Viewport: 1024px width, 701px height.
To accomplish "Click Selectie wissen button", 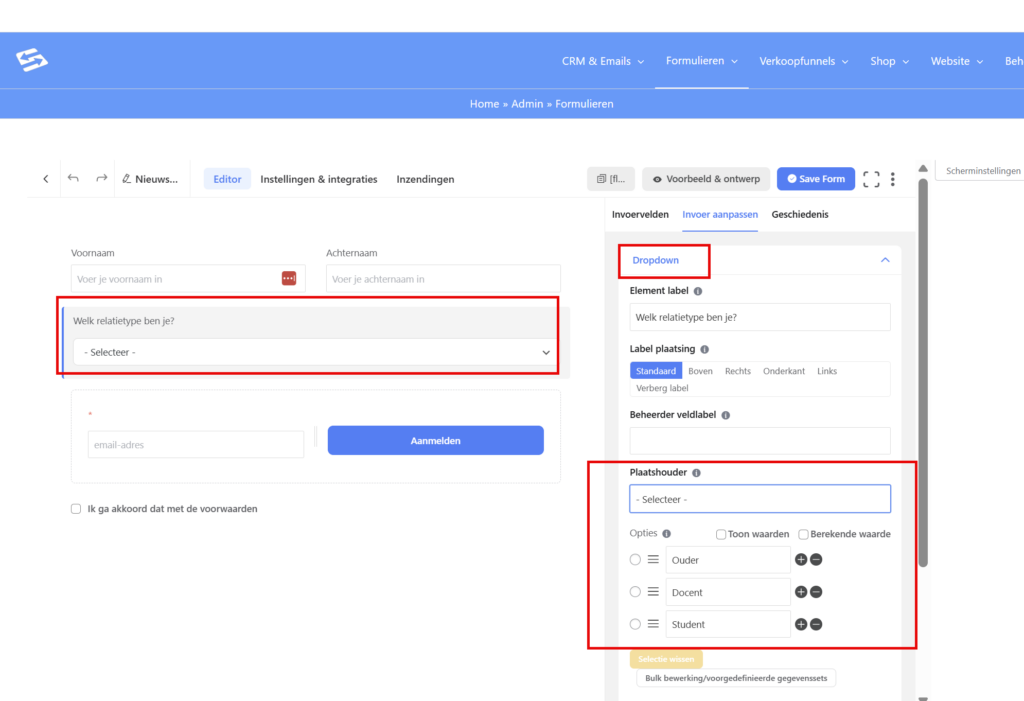I will point(666,659).
